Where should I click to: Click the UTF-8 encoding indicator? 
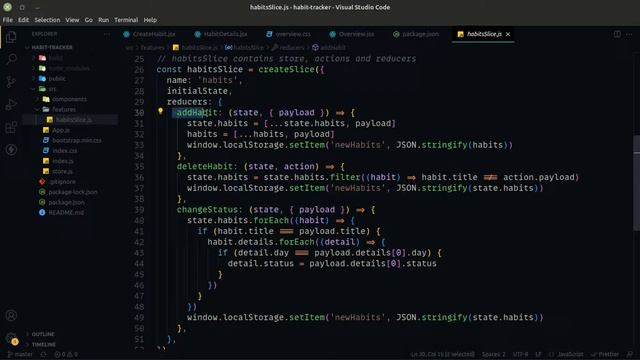click(520, 354)
